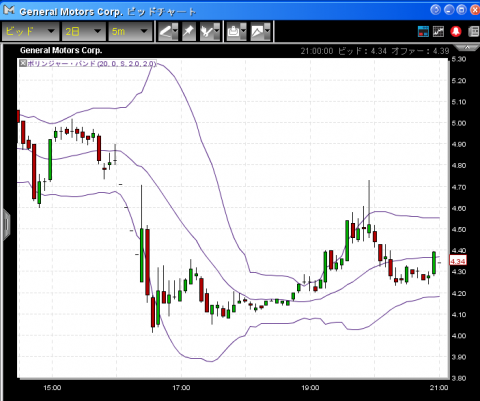Open the 5m interval dropdown
Viewport: 480px width, 401px height.
point(130,32)
